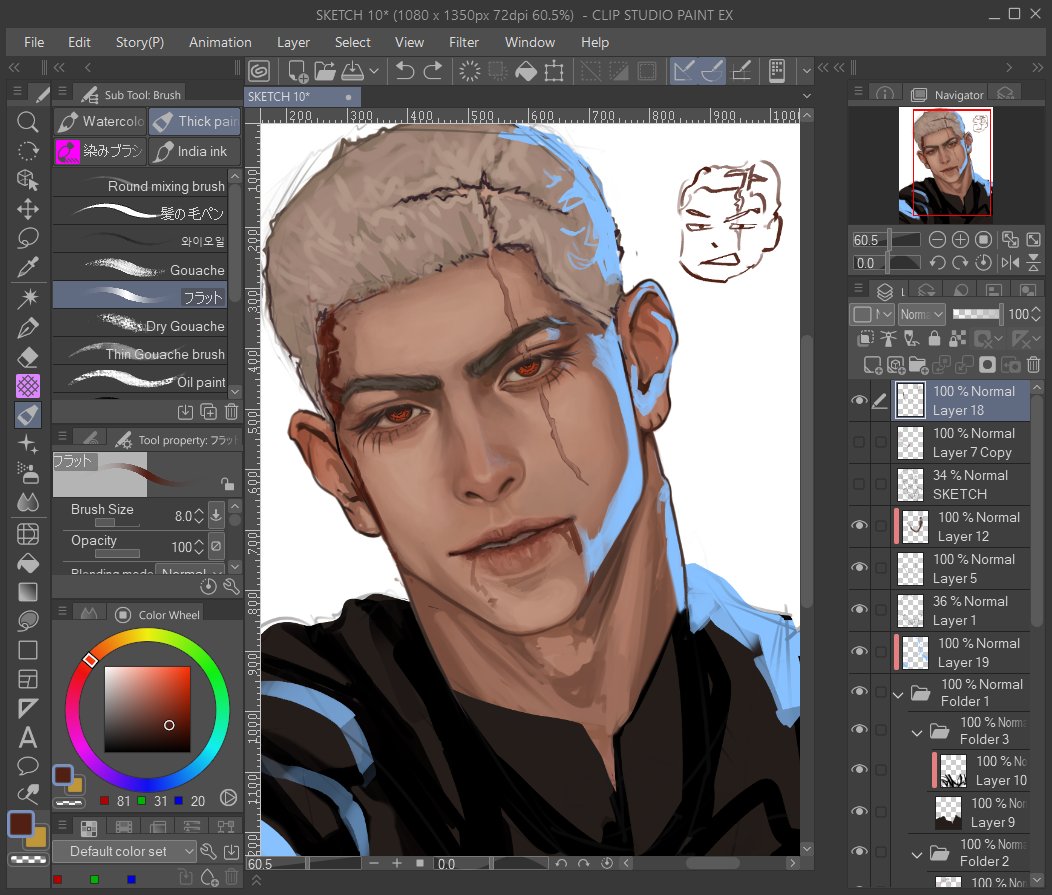Collapse Folder 1 in layer list
The image size is (1052, 895).
pyautogui.click(x=898, y=694)
